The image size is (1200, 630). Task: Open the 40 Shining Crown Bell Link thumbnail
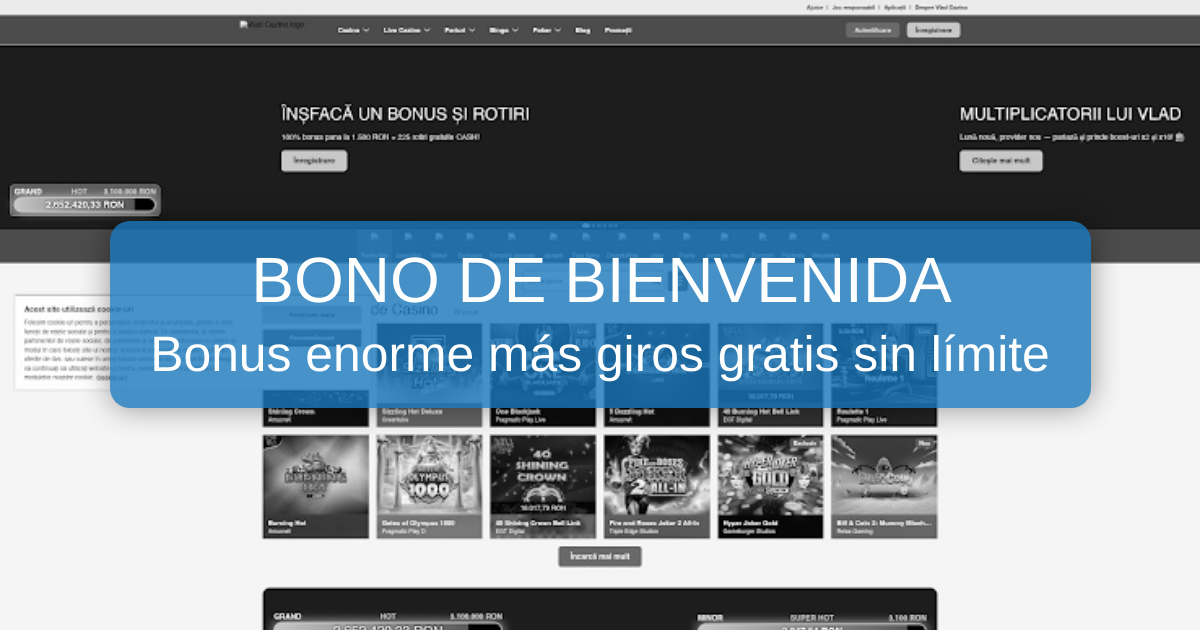[x=543, y=486]
